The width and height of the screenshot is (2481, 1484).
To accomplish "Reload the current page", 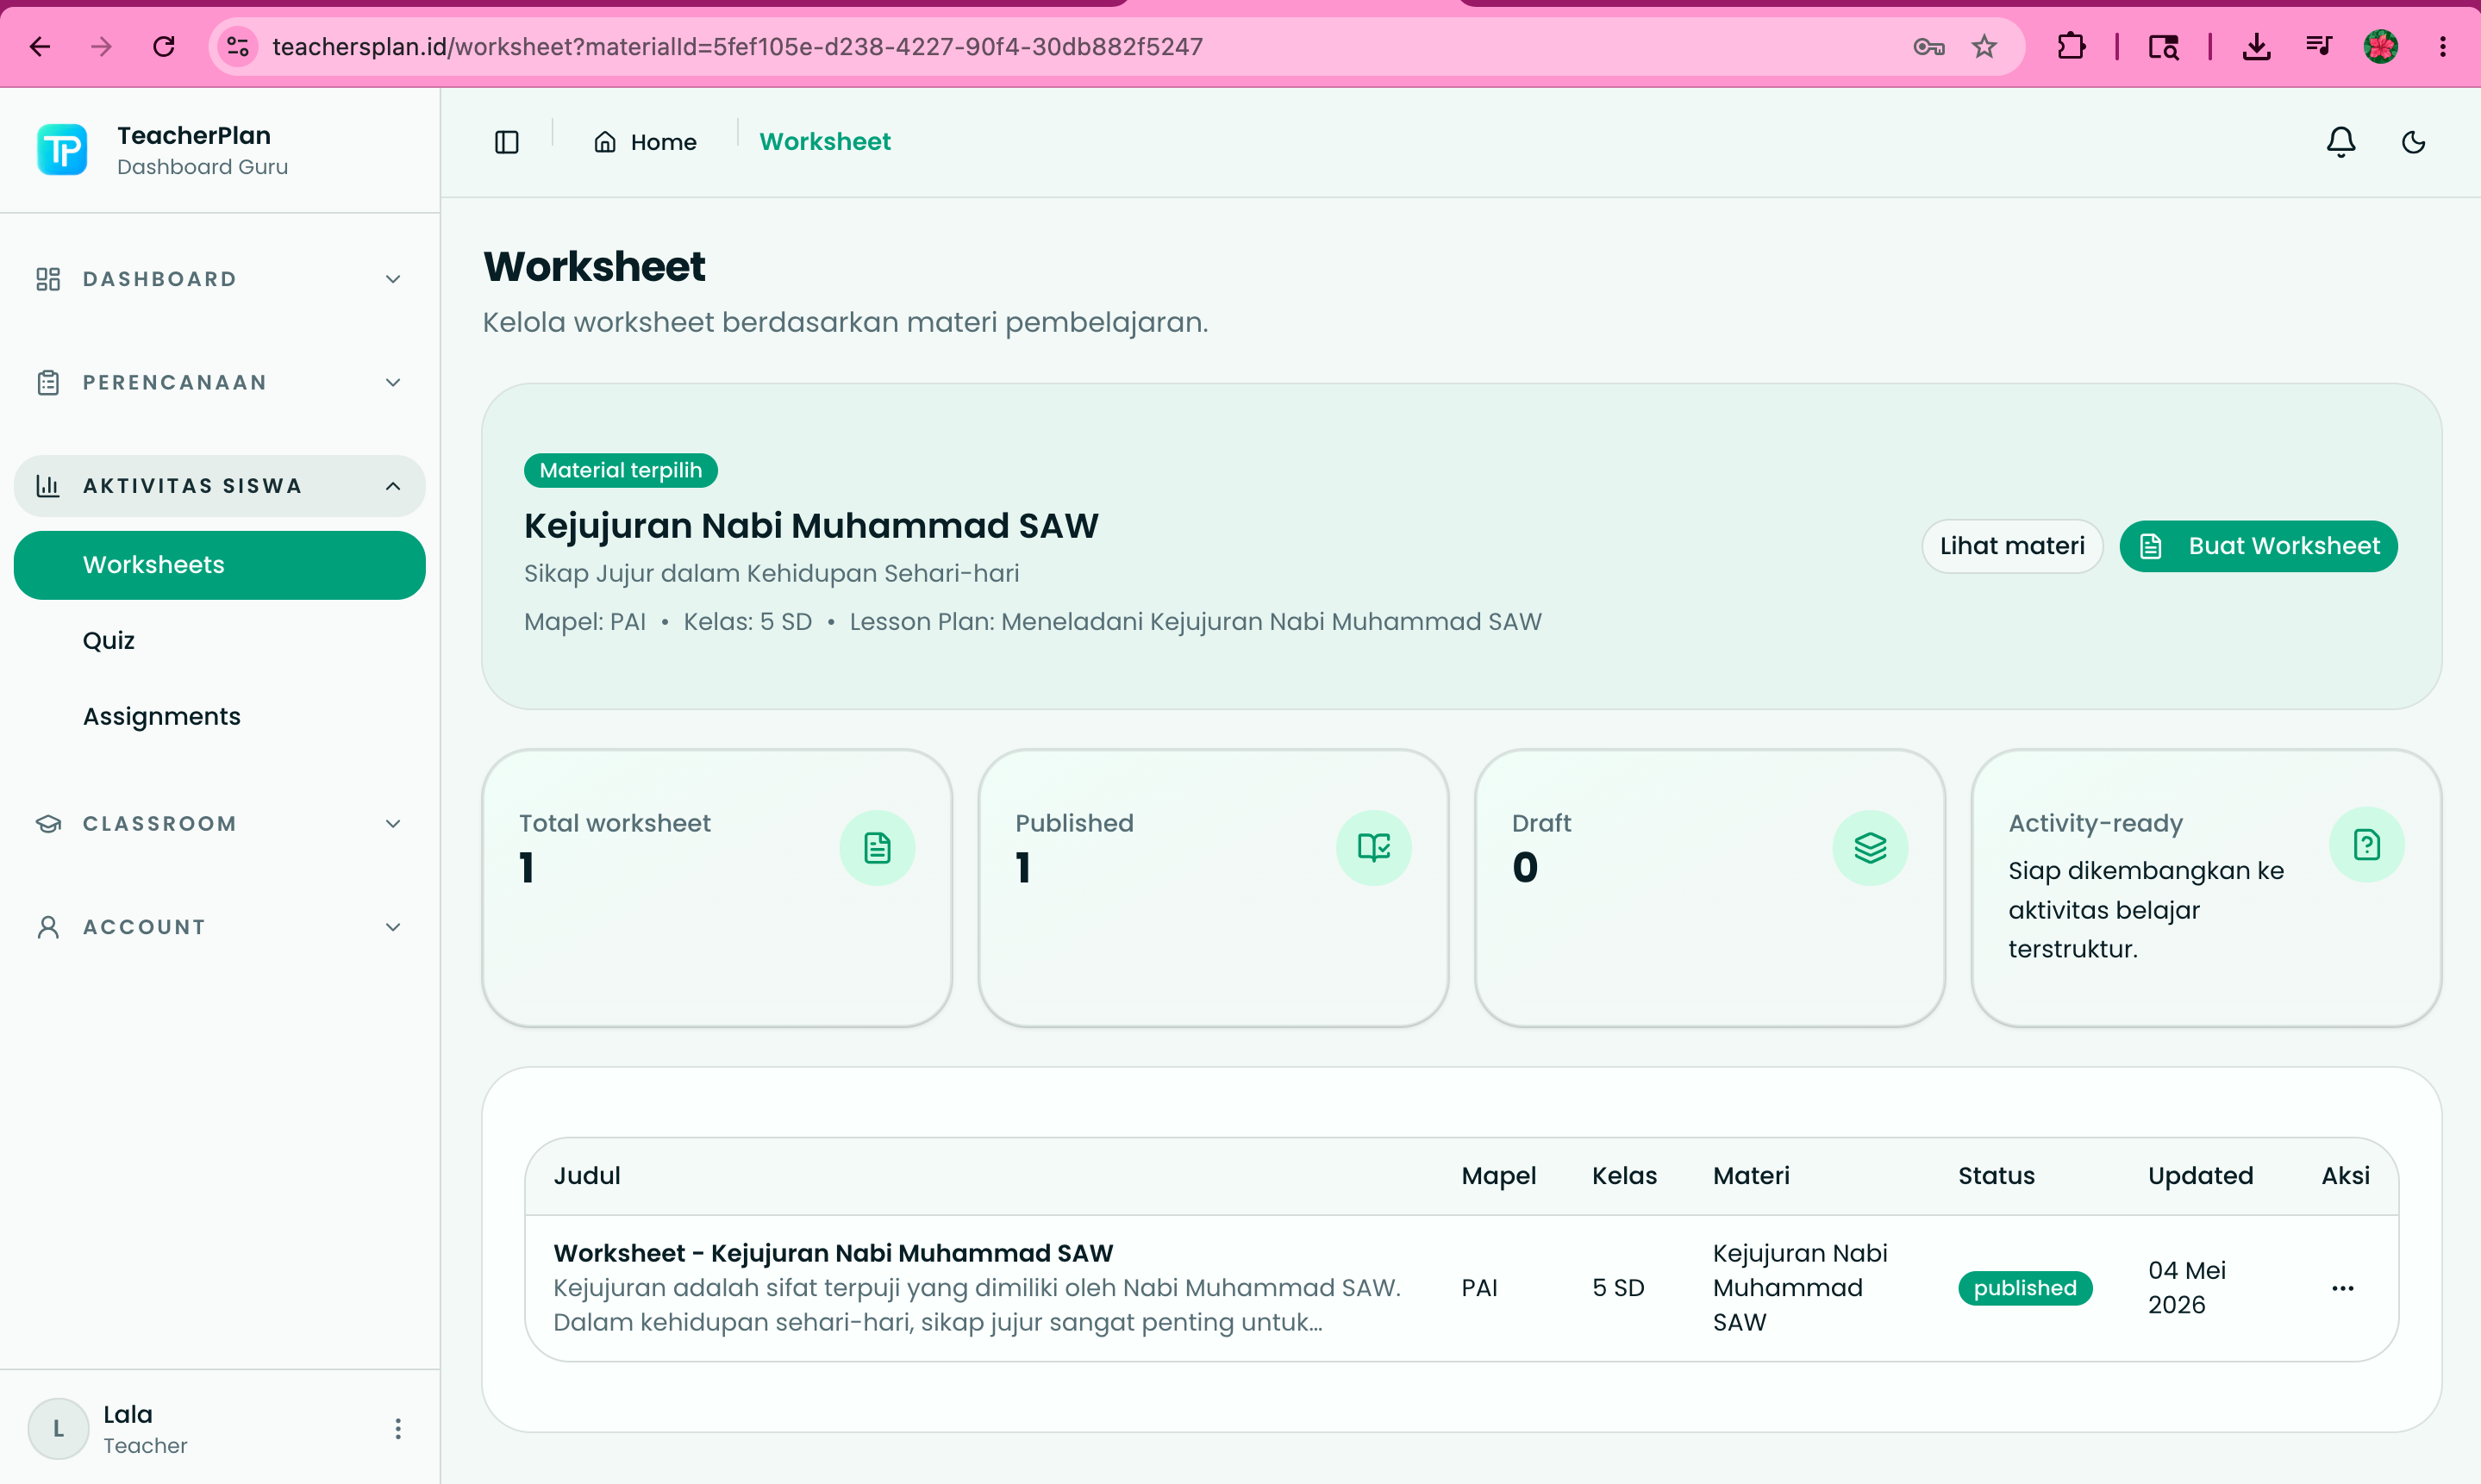I will [x=164, y=46].
